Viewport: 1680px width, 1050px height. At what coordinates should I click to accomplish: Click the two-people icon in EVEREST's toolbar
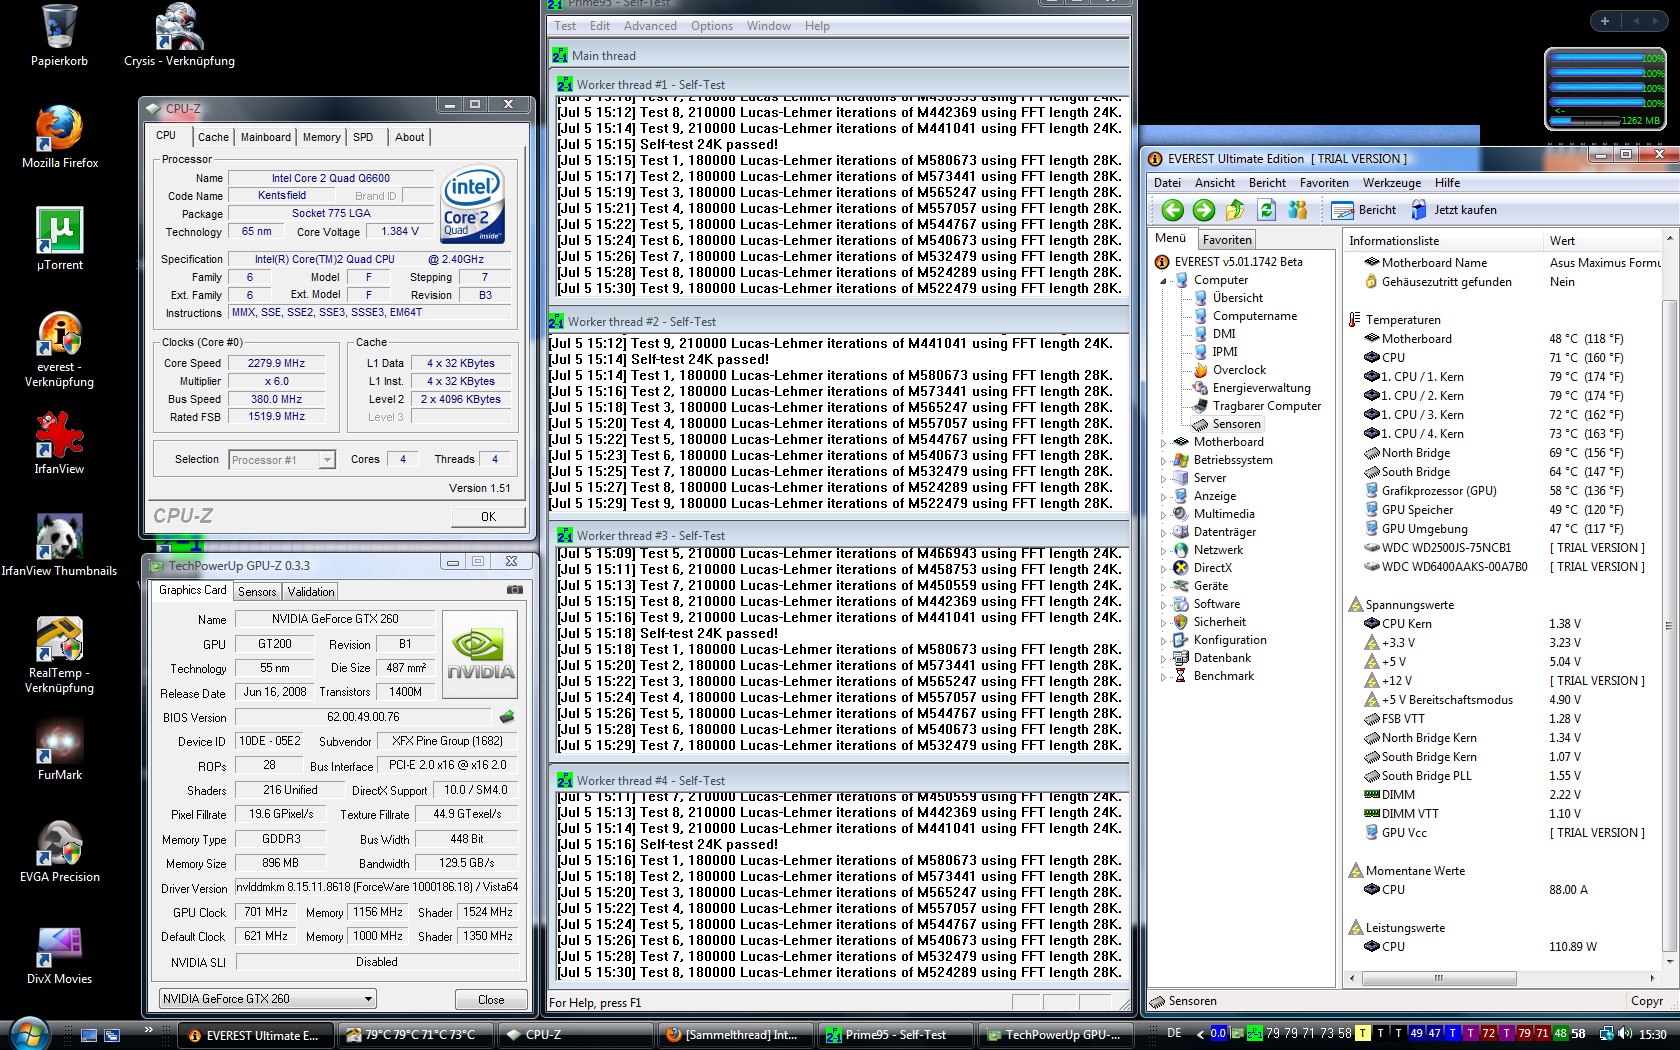click(x=1298, y=210)
